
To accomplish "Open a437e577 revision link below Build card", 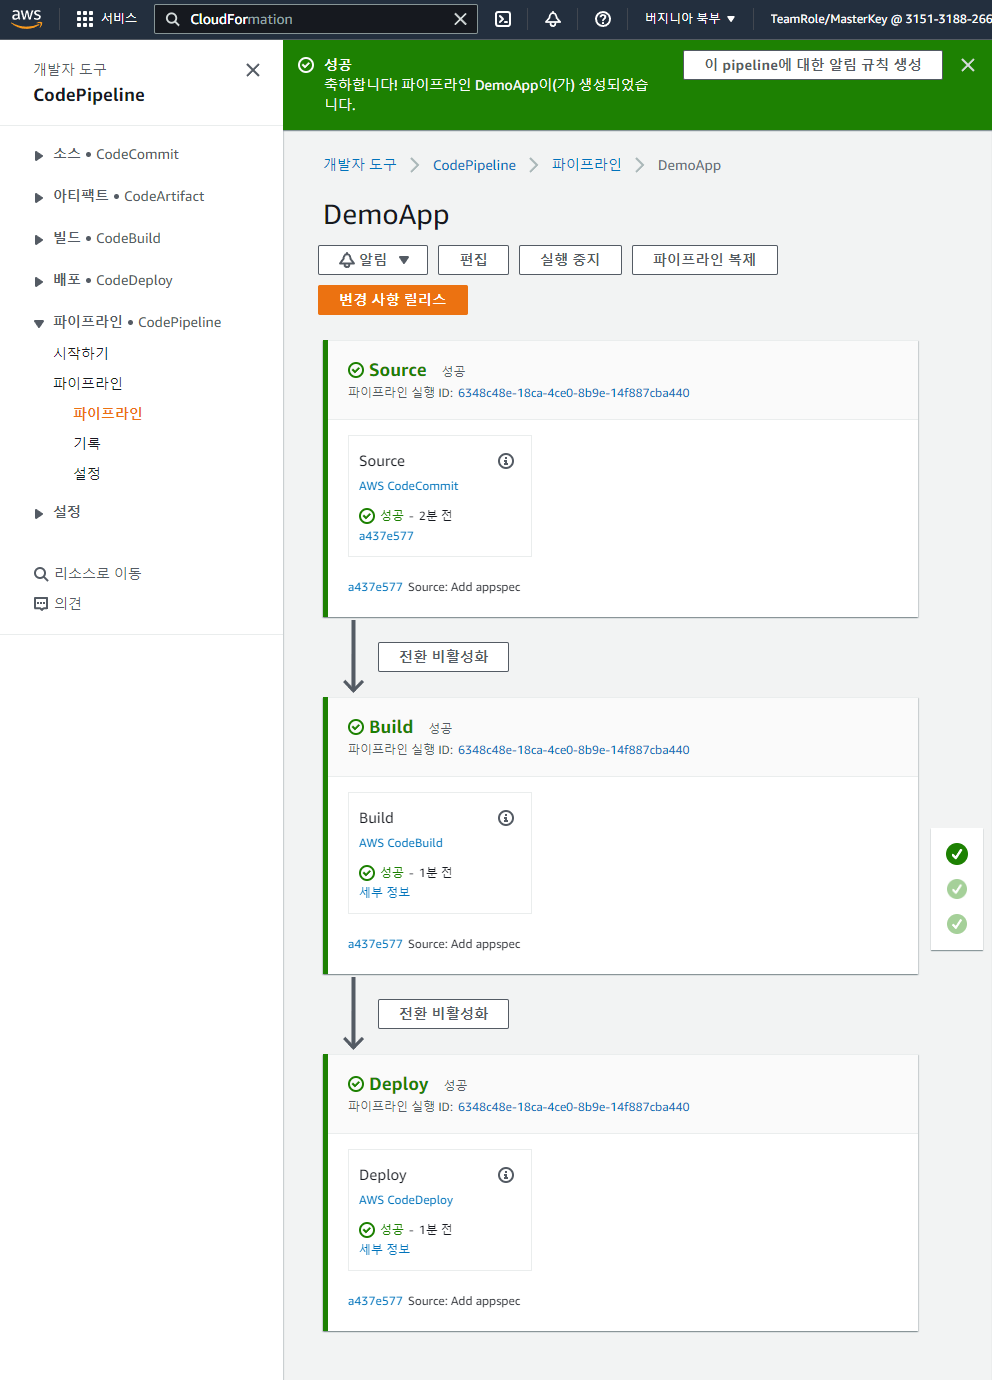I will (x=375, y=944).
